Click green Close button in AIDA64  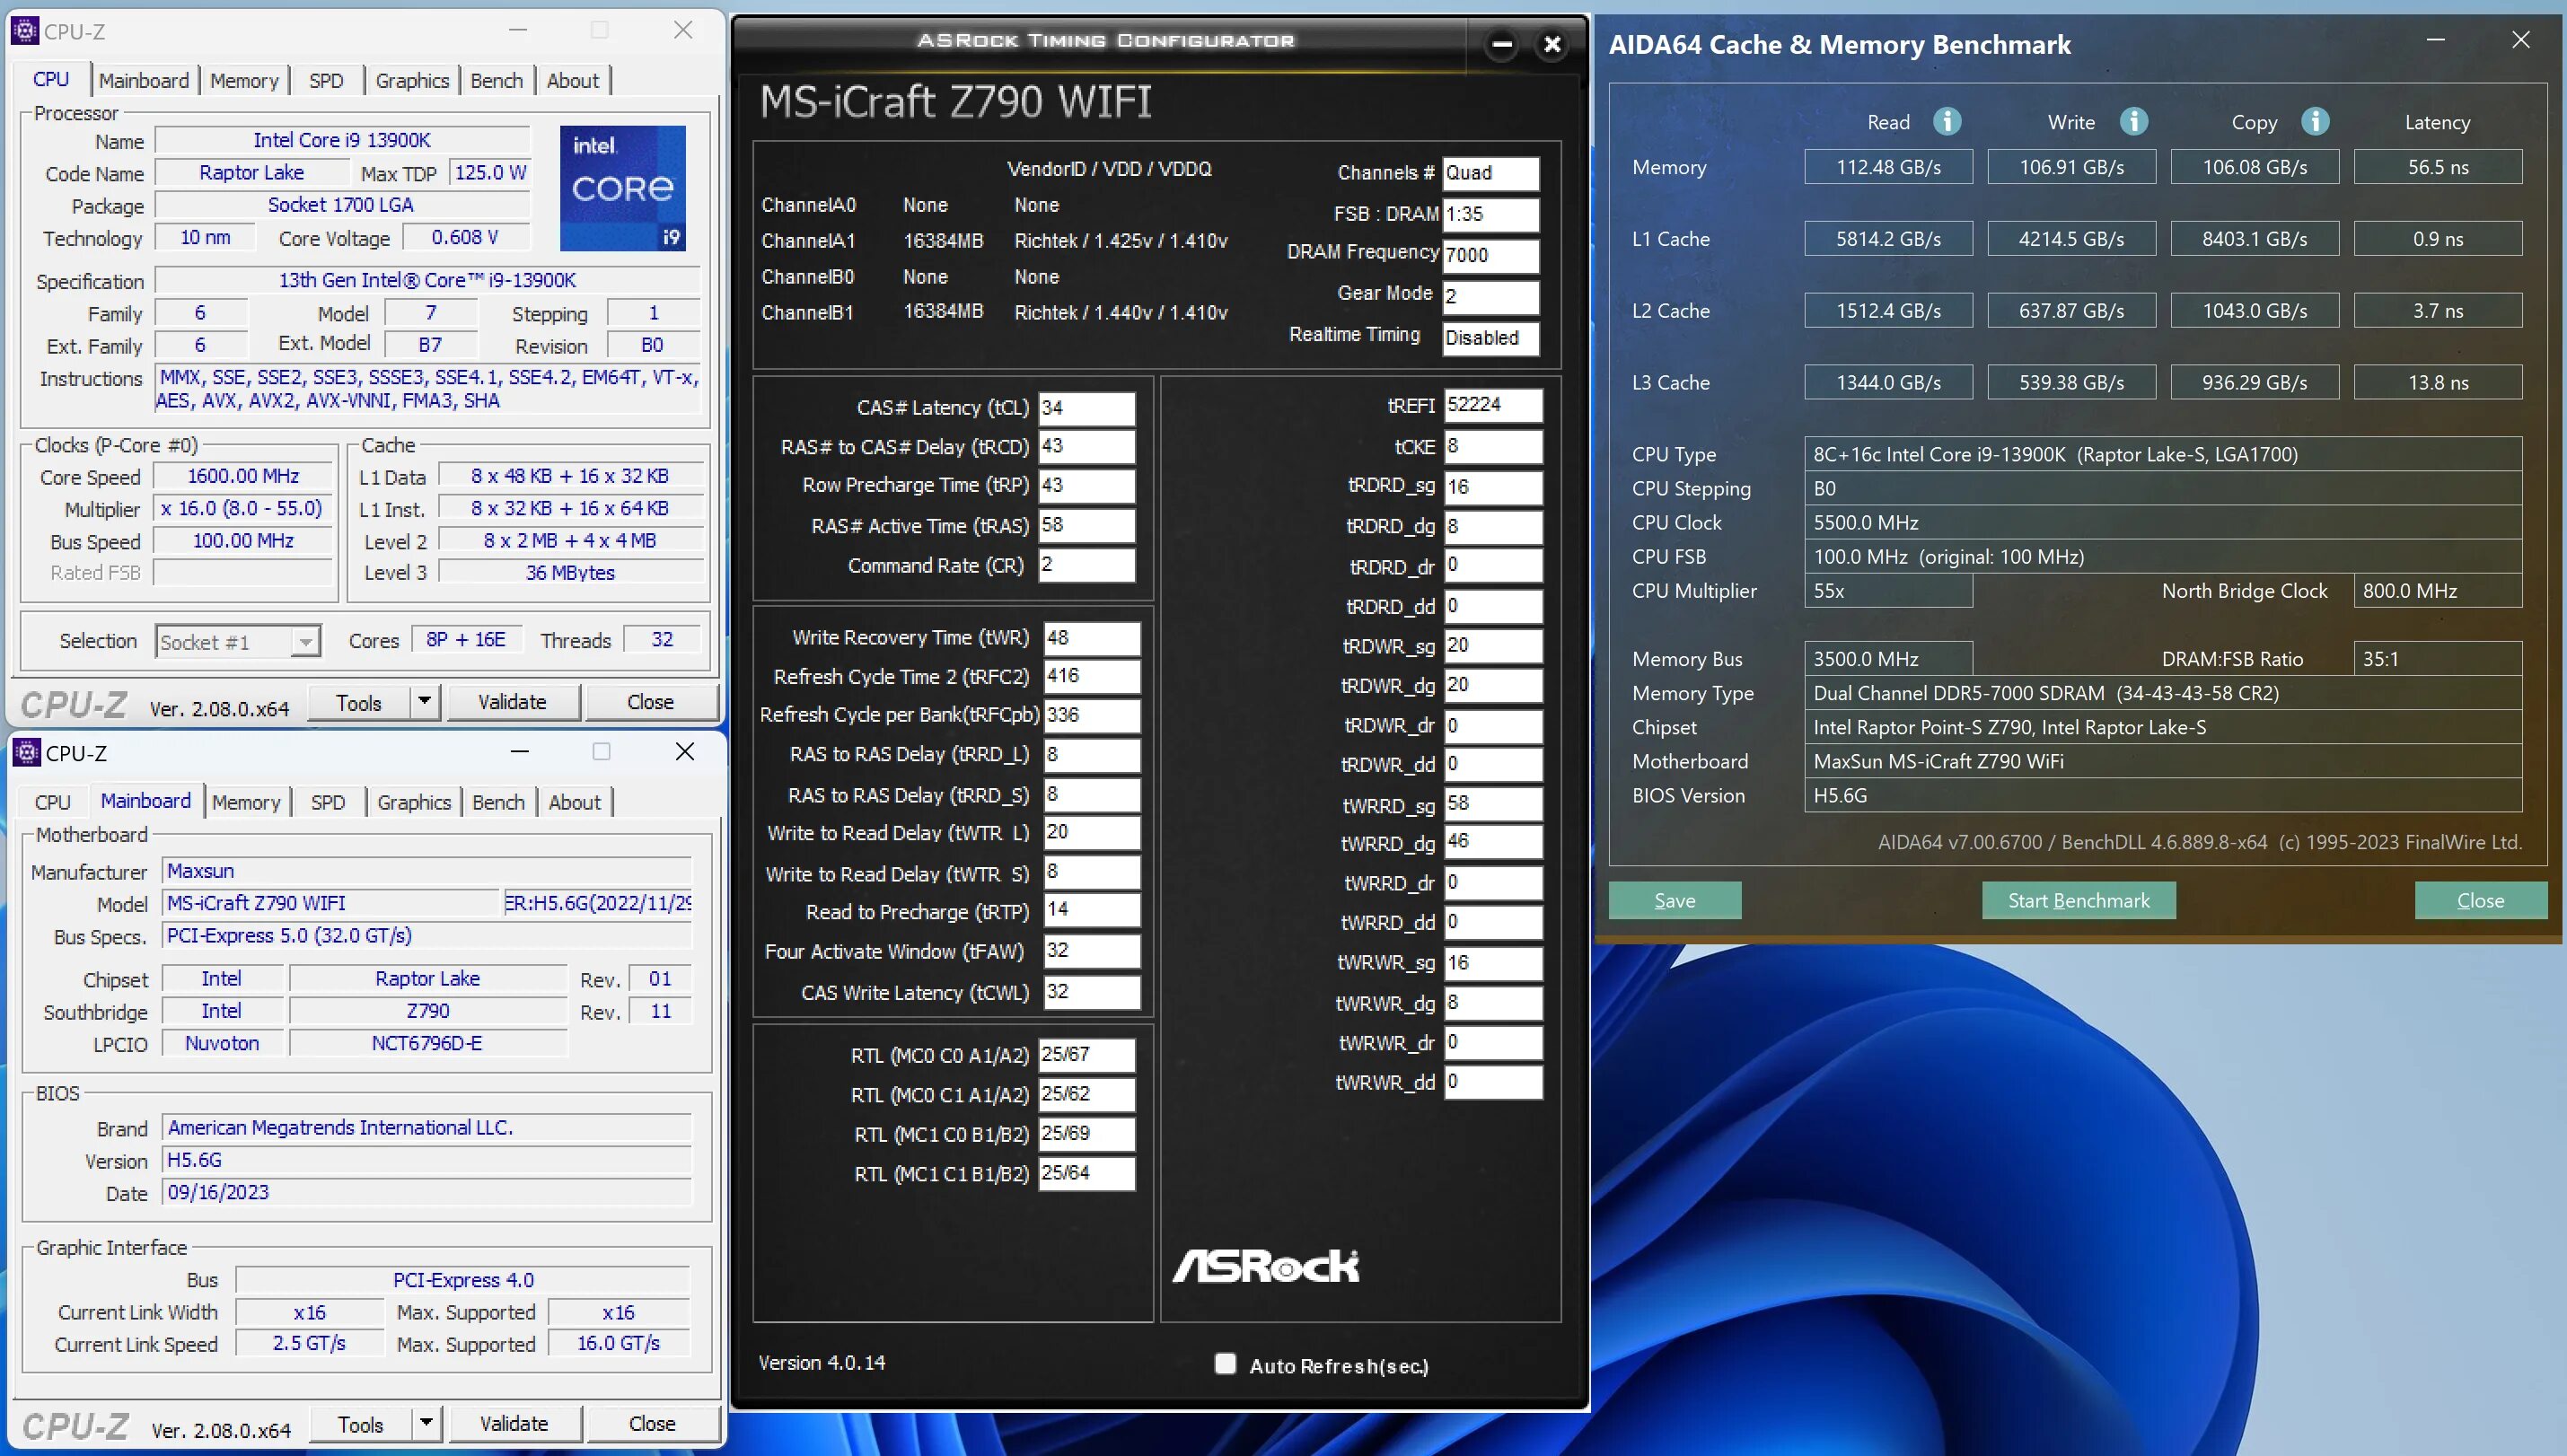(x=2480, y=900)
